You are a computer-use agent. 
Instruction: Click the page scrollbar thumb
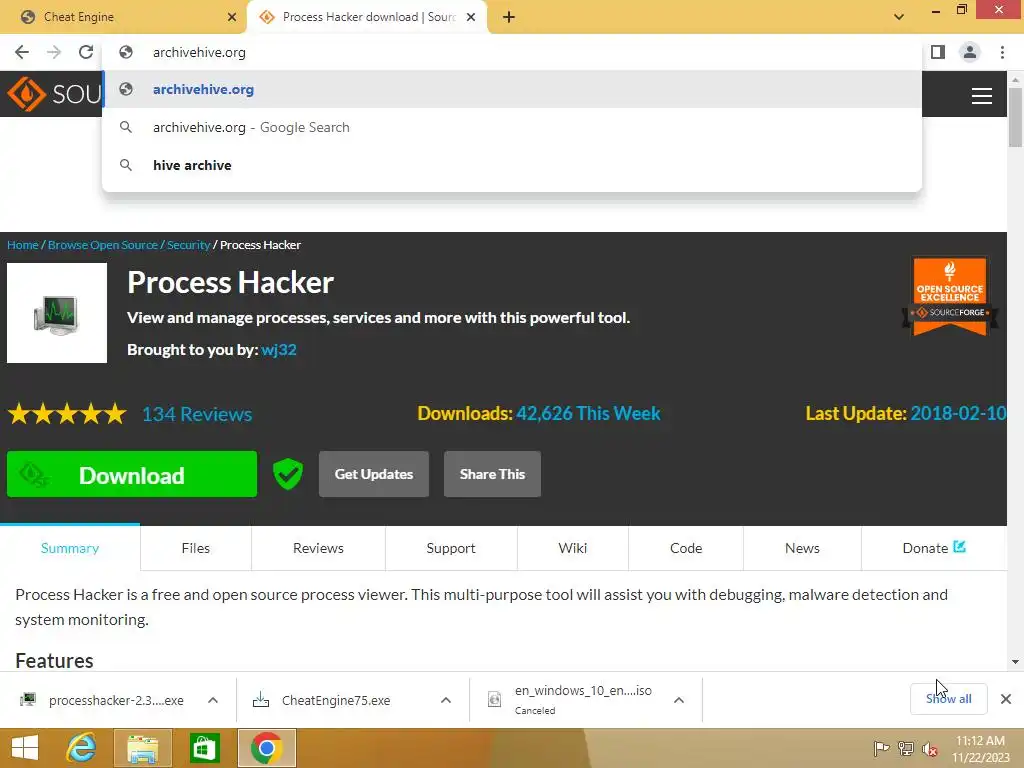(1015, 118)
